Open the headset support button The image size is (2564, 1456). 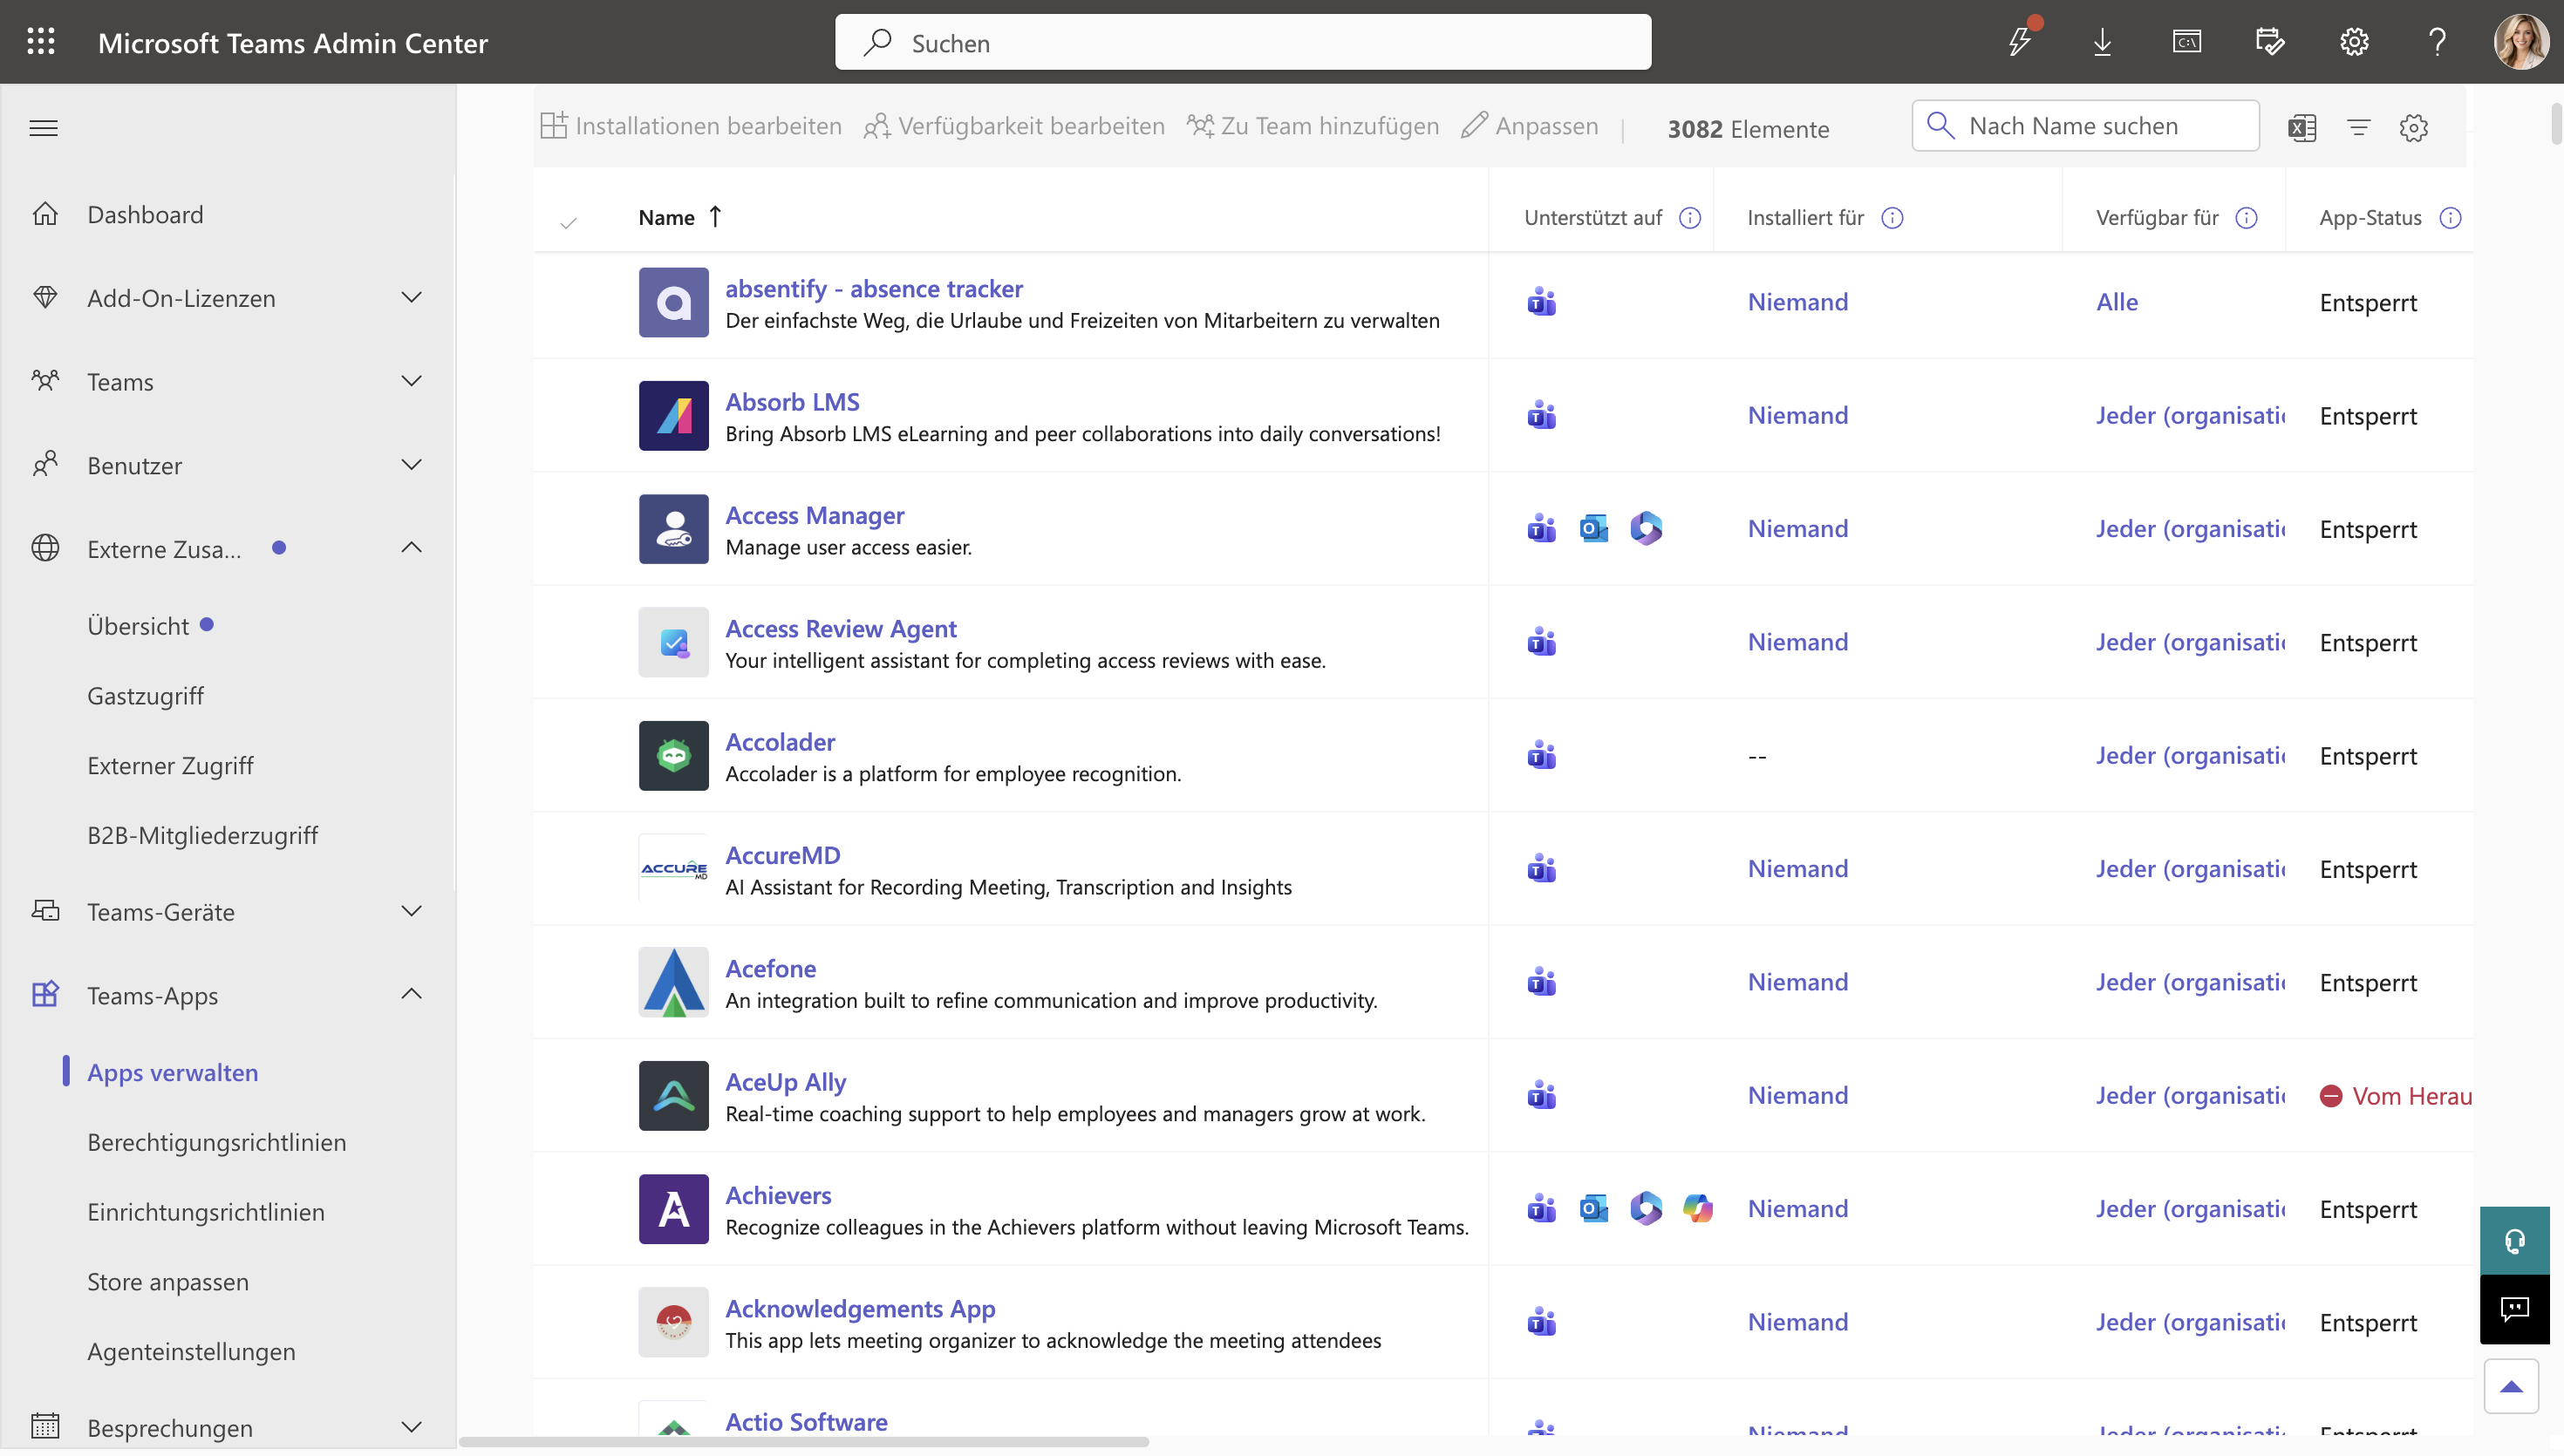[2514, 1241]
